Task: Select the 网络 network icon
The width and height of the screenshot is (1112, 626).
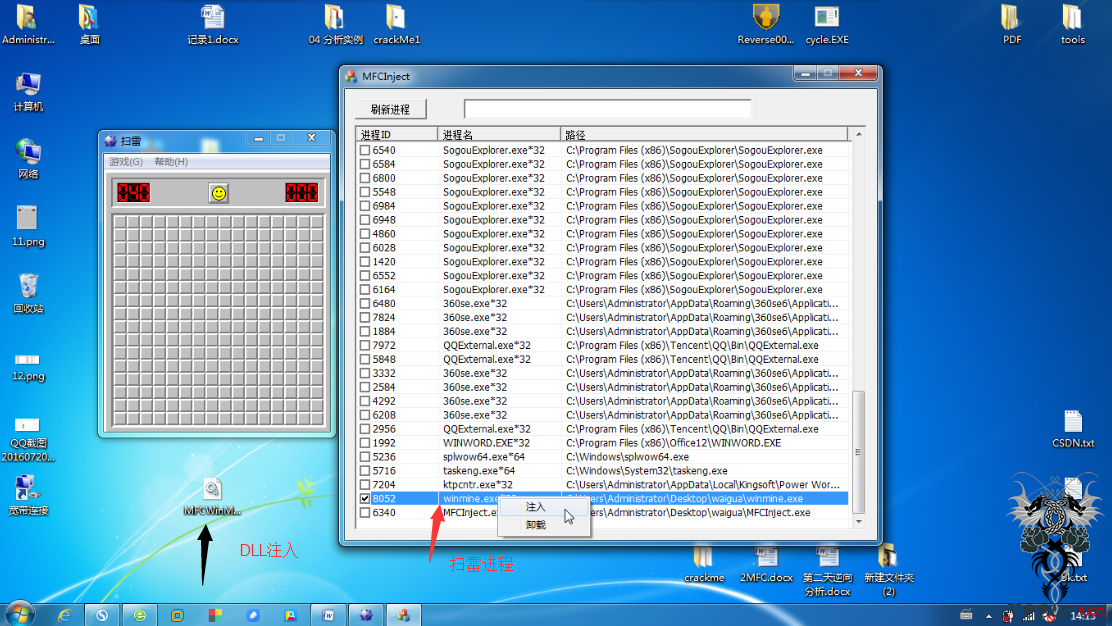Action: (28, 159)
